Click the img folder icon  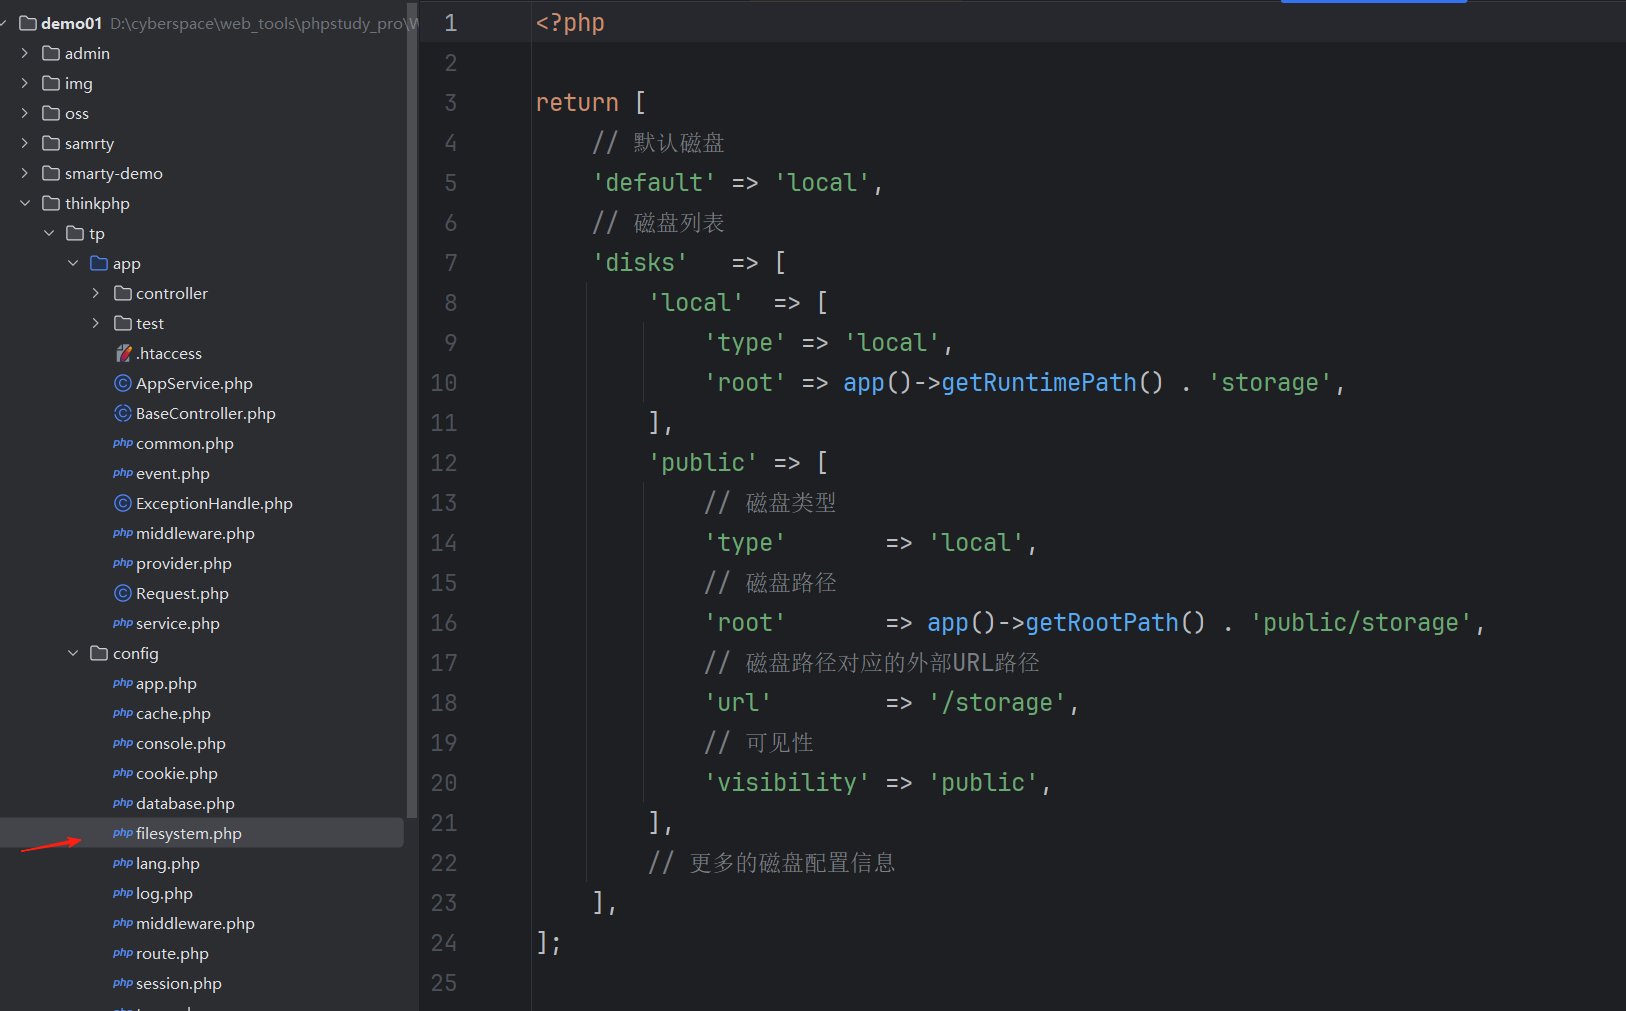[x=51, y=83]
